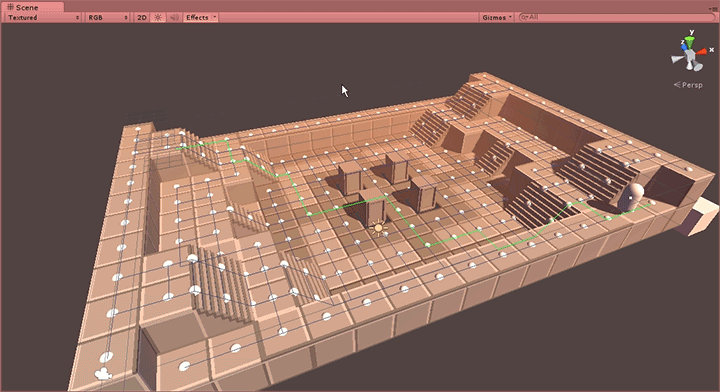Open the RGB render mode dropdown
The height and width of the screenshot is (392, 720).
click(x=107, y=17)
